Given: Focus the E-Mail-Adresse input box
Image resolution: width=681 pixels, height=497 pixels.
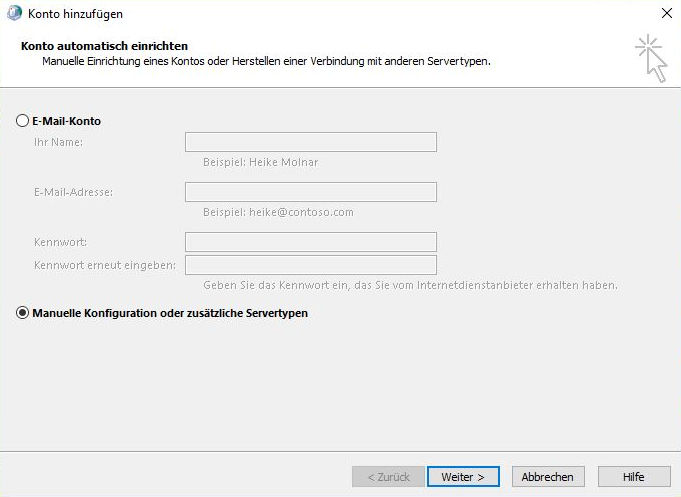Looking at the screenshot, I should (310, 192).
